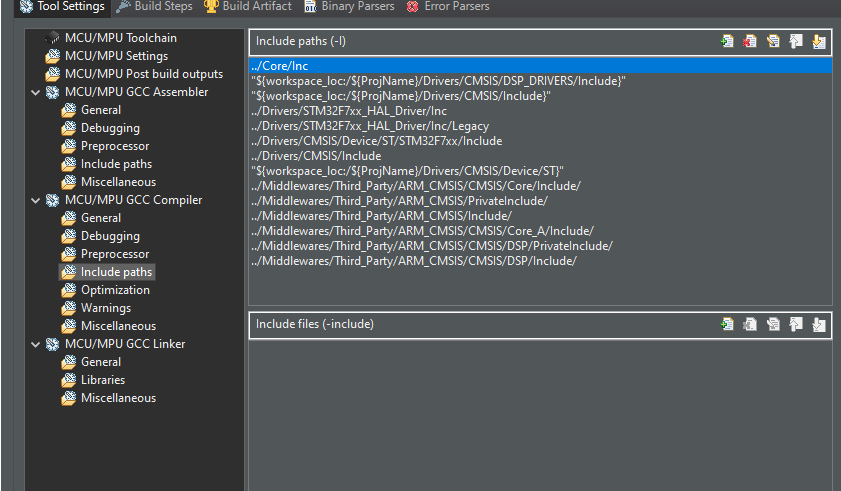Click Add icon in Include files toolbar

pos(727,324)
